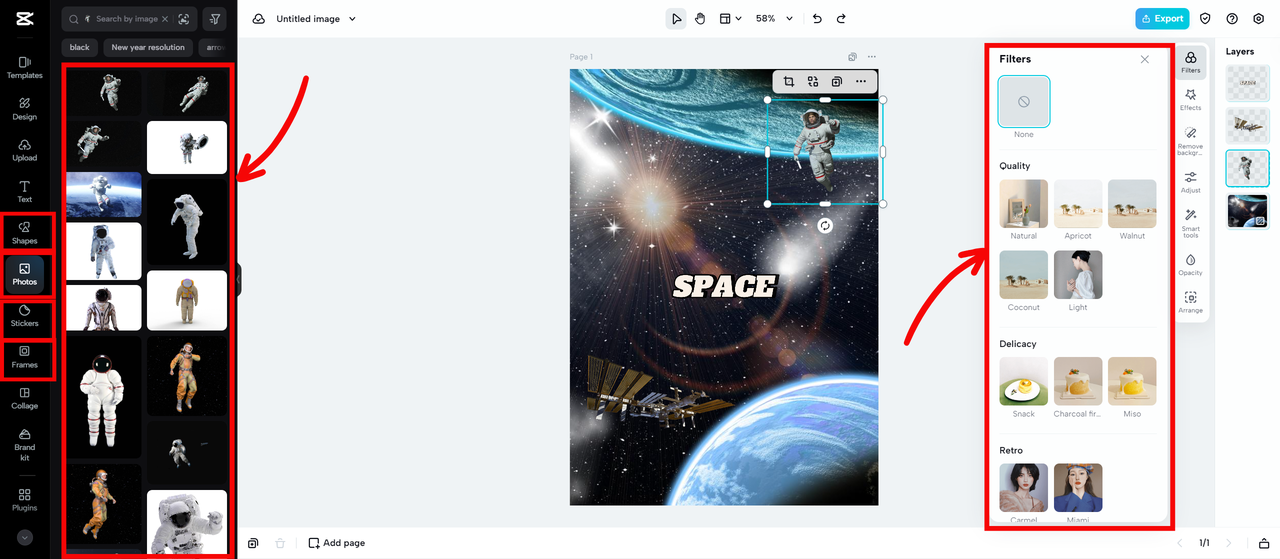1280x559 pixels.
Task: Apply the Snack filter
Action: point(1024,381)
